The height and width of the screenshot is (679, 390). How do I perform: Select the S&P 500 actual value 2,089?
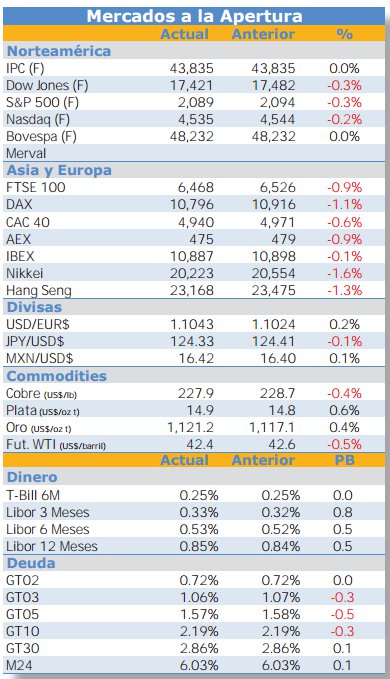(x=196, y=103)
